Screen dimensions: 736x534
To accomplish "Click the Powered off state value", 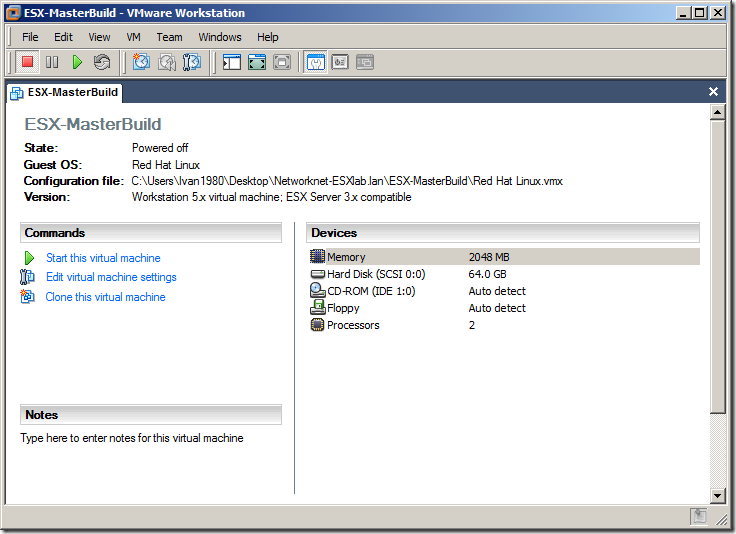I will coord(160,148).
